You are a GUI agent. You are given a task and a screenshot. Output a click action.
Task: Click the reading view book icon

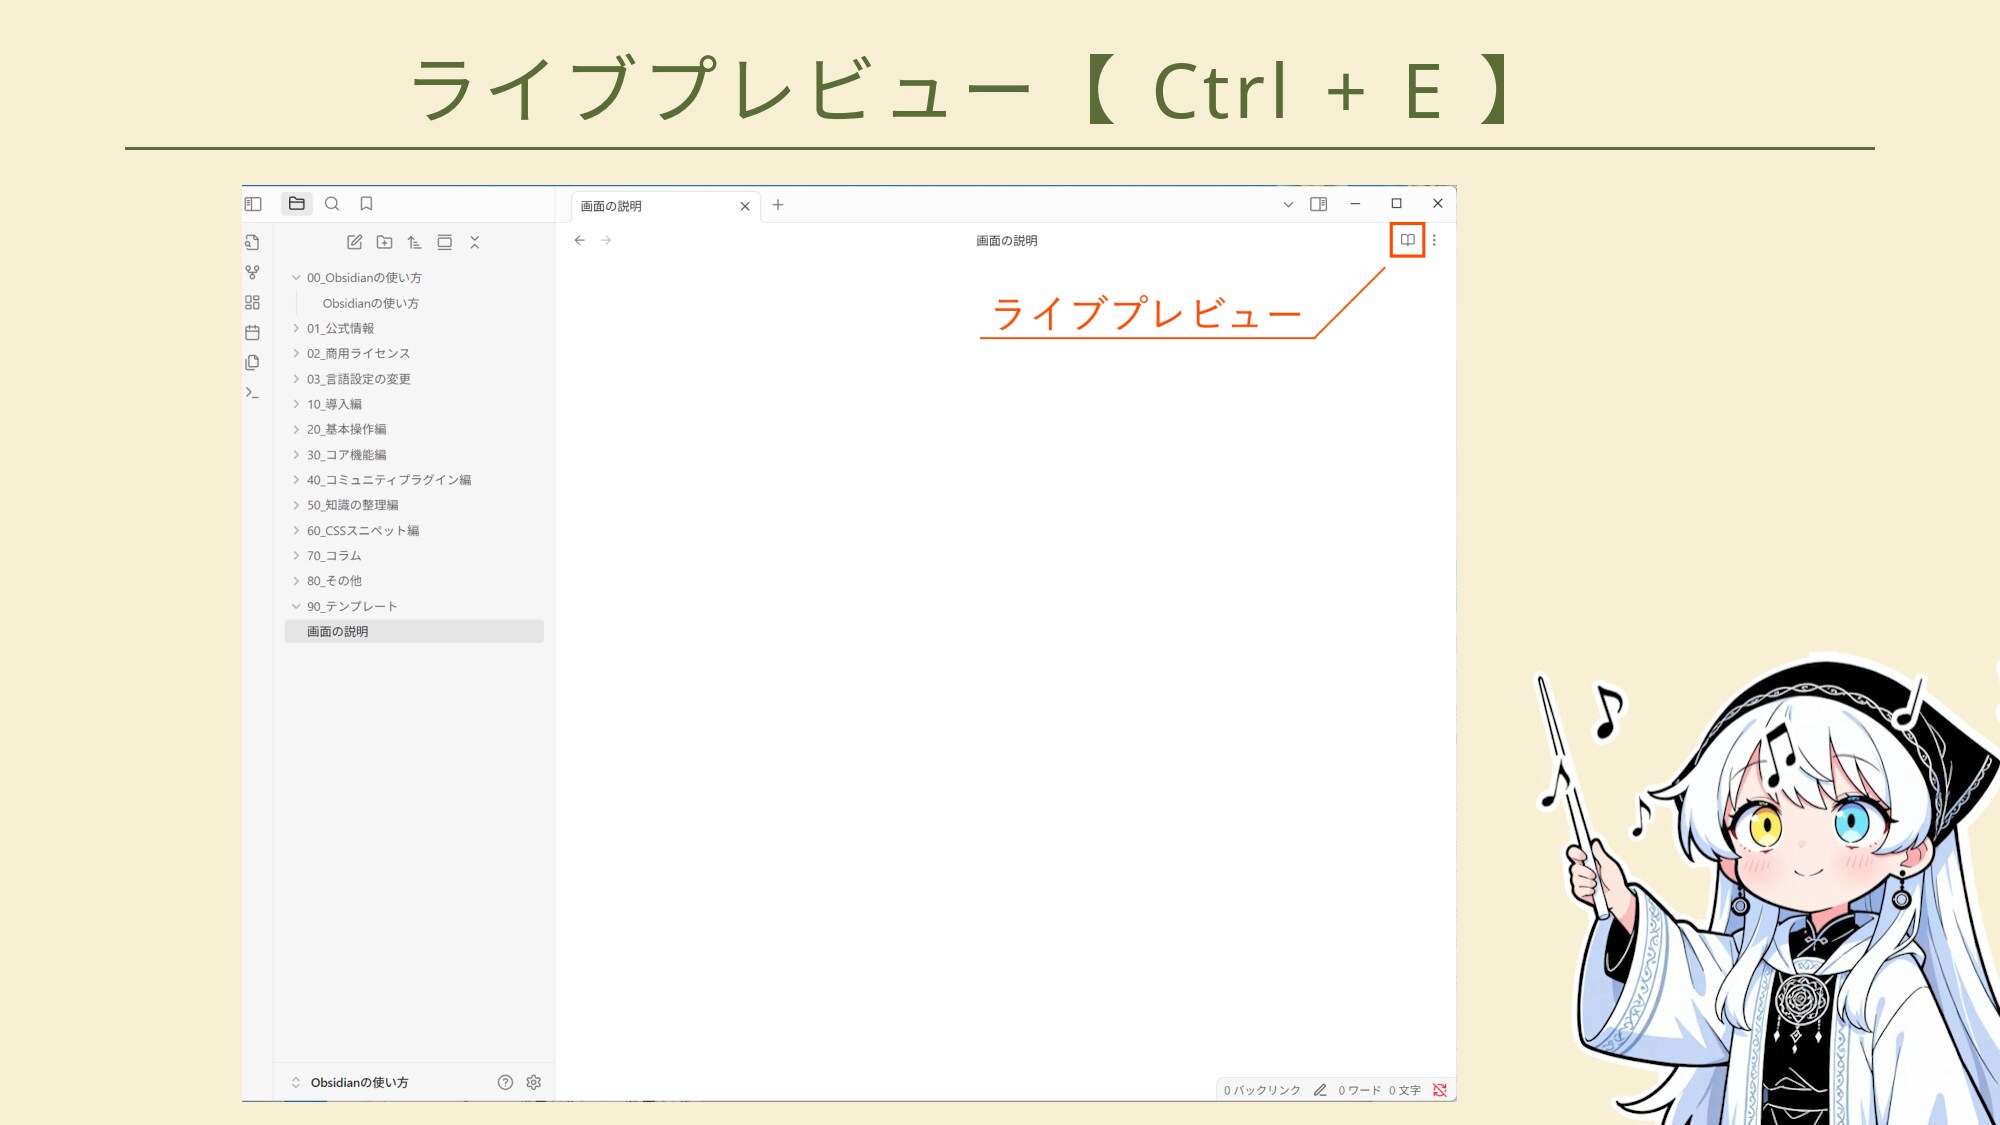coord(1407,240)
